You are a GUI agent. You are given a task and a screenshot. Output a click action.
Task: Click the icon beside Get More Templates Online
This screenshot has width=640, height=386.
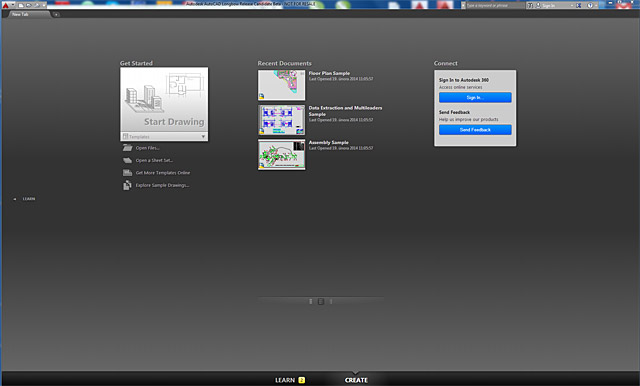point(127,173)
